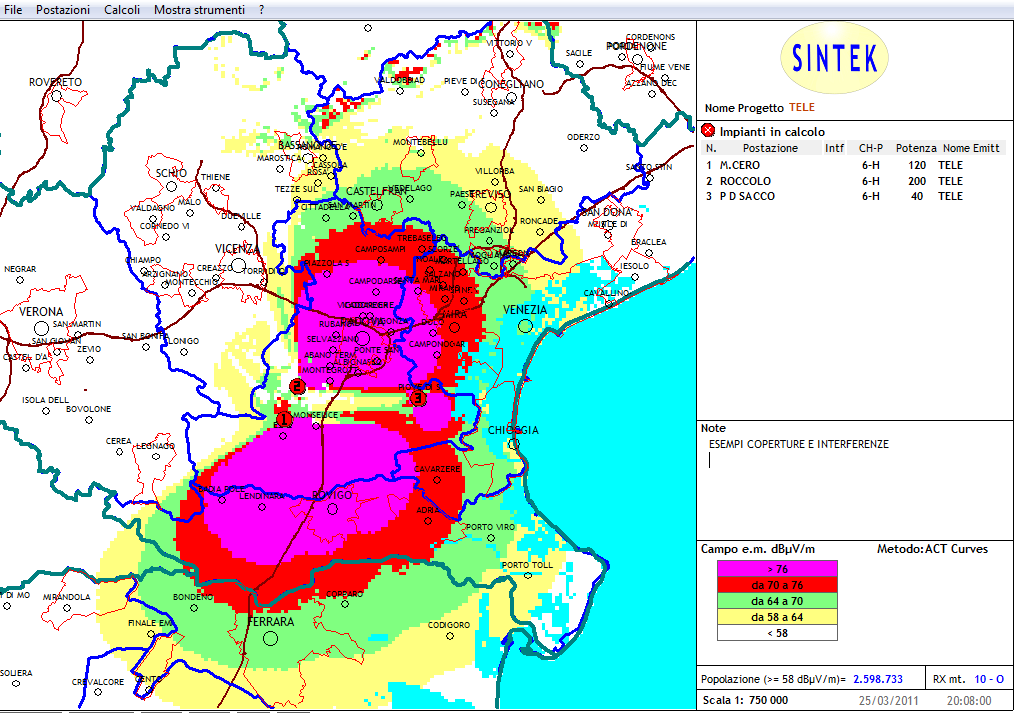This screenshot has height=713, width=1014.
Task: Click transmitter marker 1 near Monselice
Action: [x=283, y=420]
